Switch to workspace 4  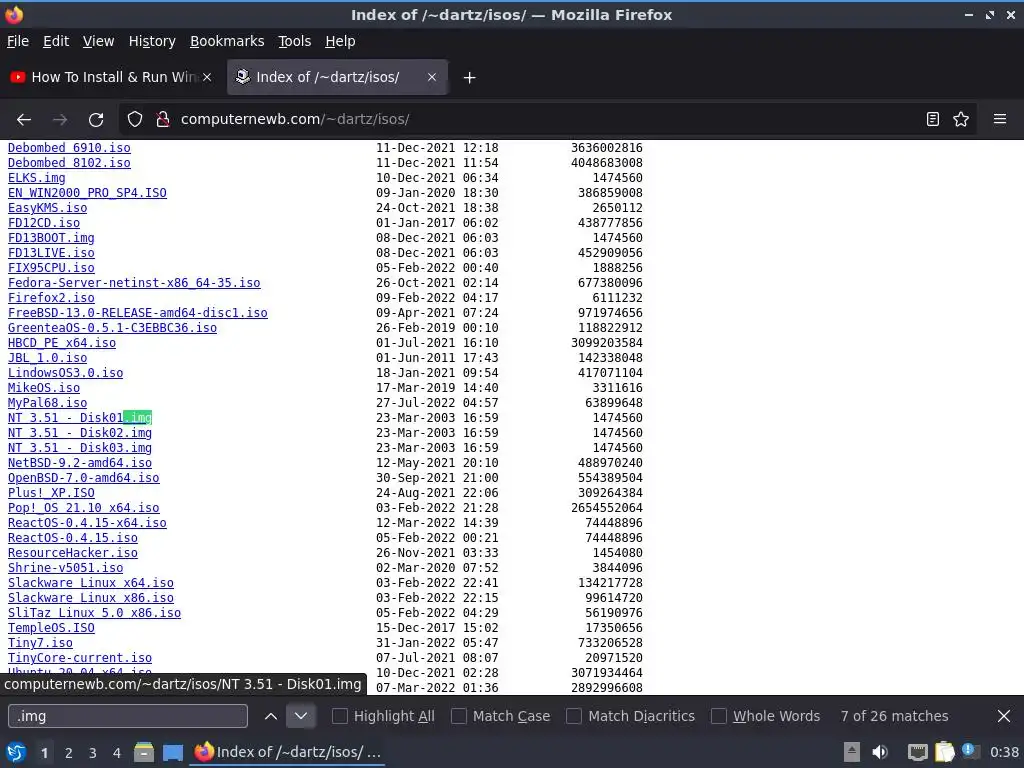click(117, 753)
